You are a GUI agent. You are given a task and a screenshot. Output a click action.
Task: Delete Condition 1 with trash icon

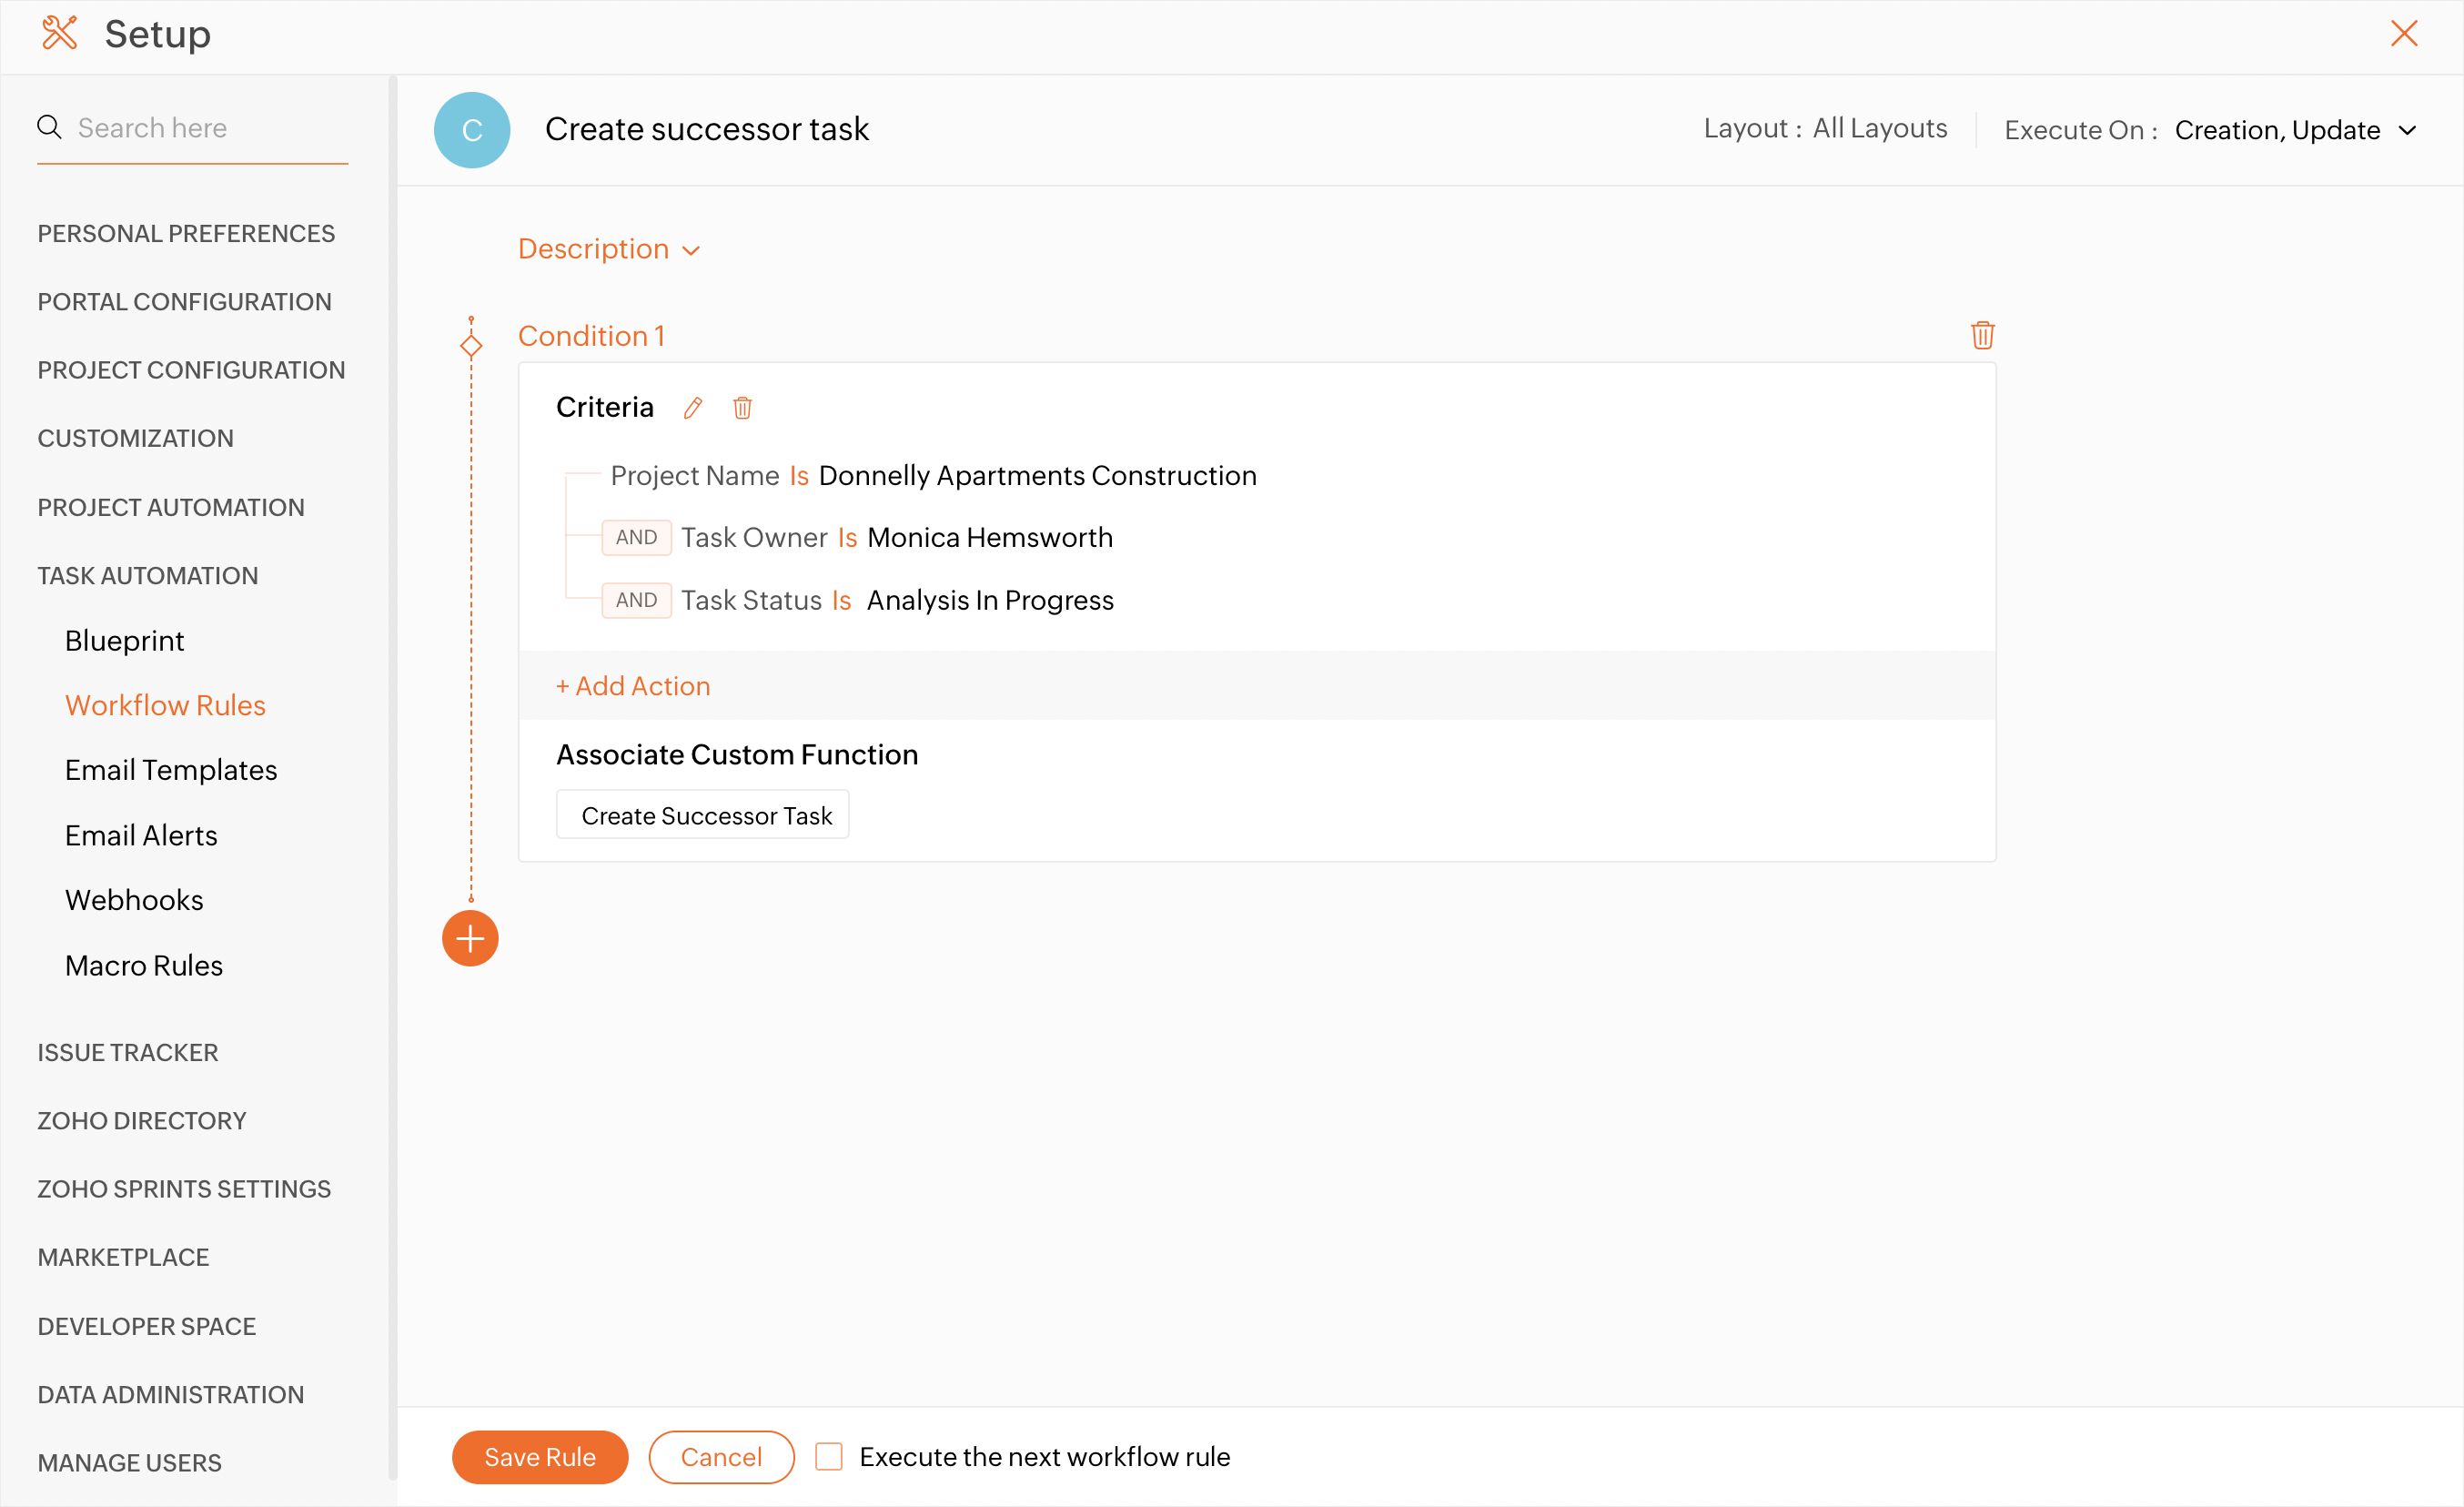[1982, 335]
